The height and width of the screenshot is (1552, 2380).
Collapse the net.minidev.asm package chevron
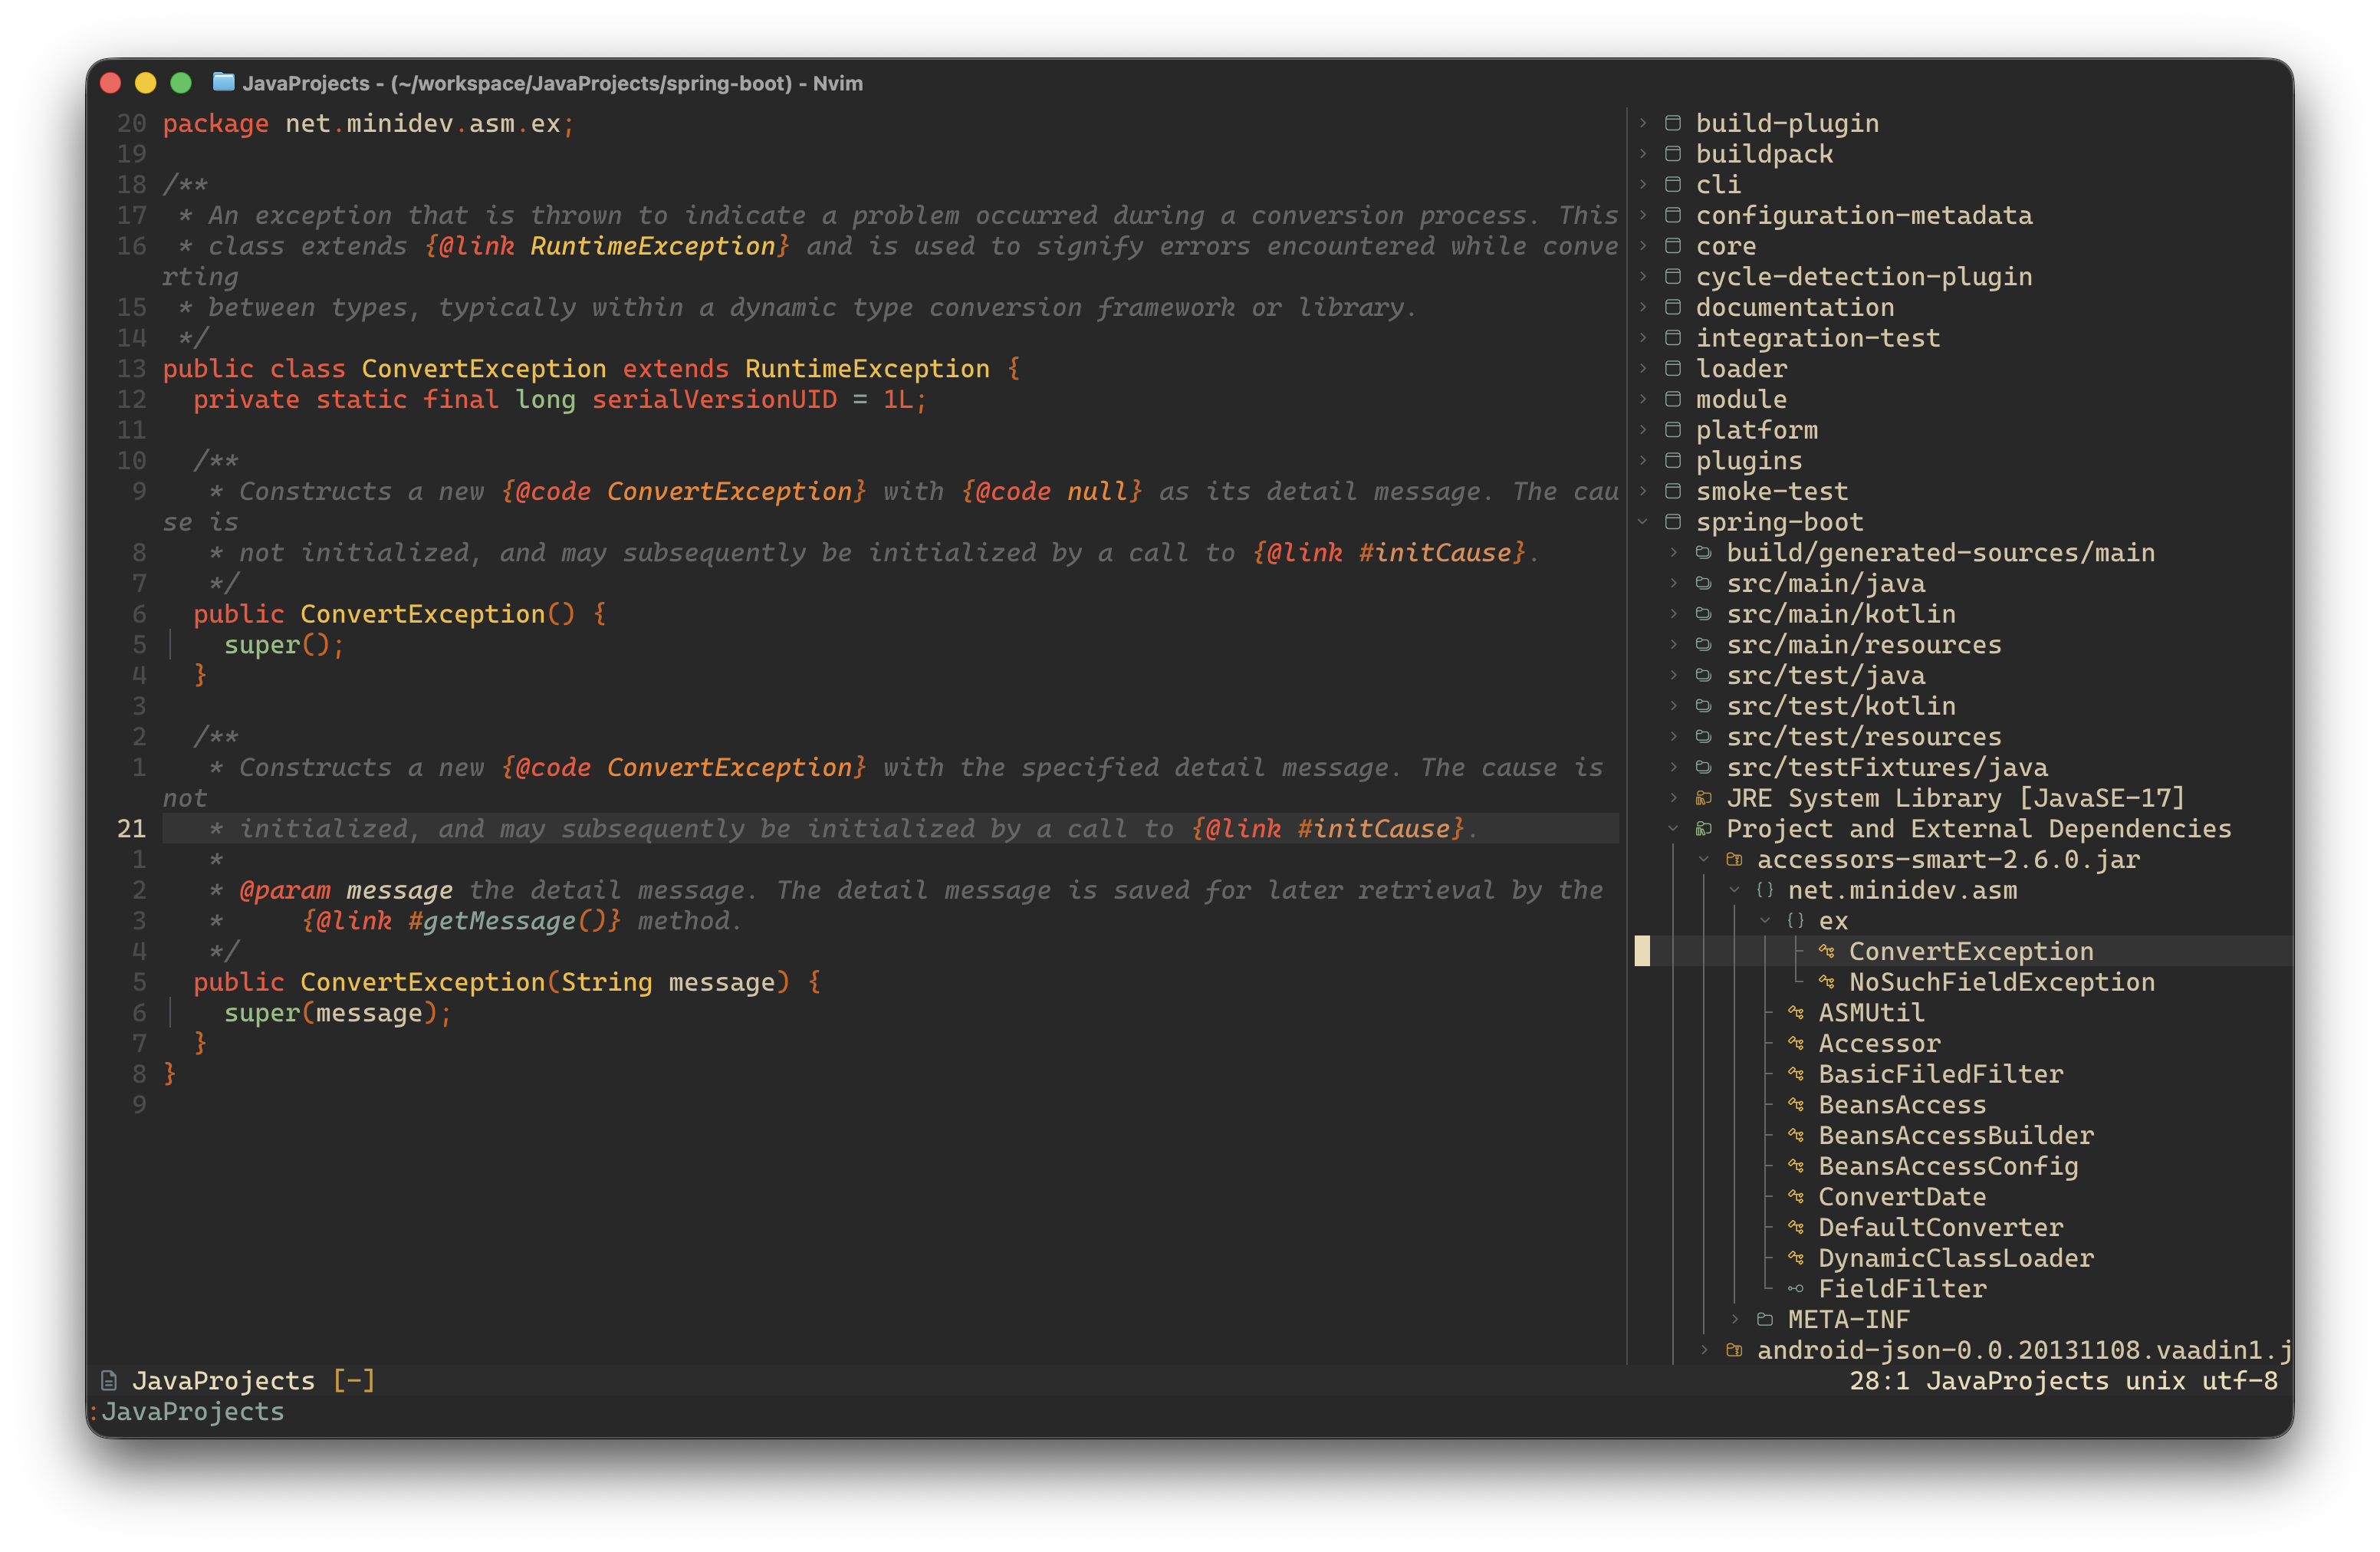(1734, 890)
